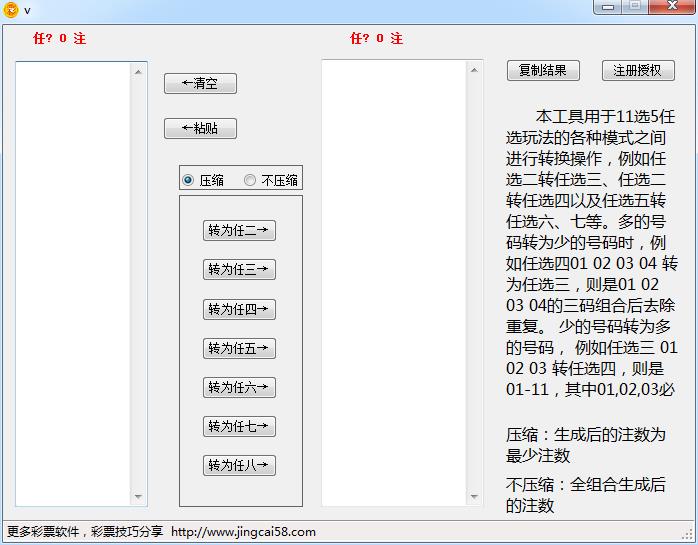Convert to 任四 with the 转为任四 button

click(x=239, y=309)
